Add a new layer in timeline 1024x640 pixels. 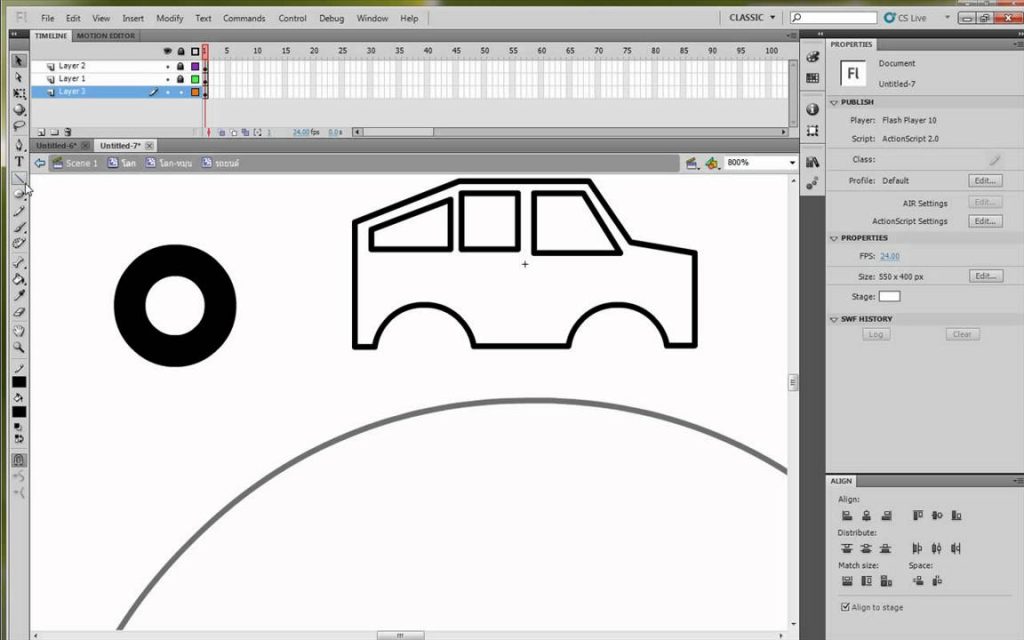point(41,132)
